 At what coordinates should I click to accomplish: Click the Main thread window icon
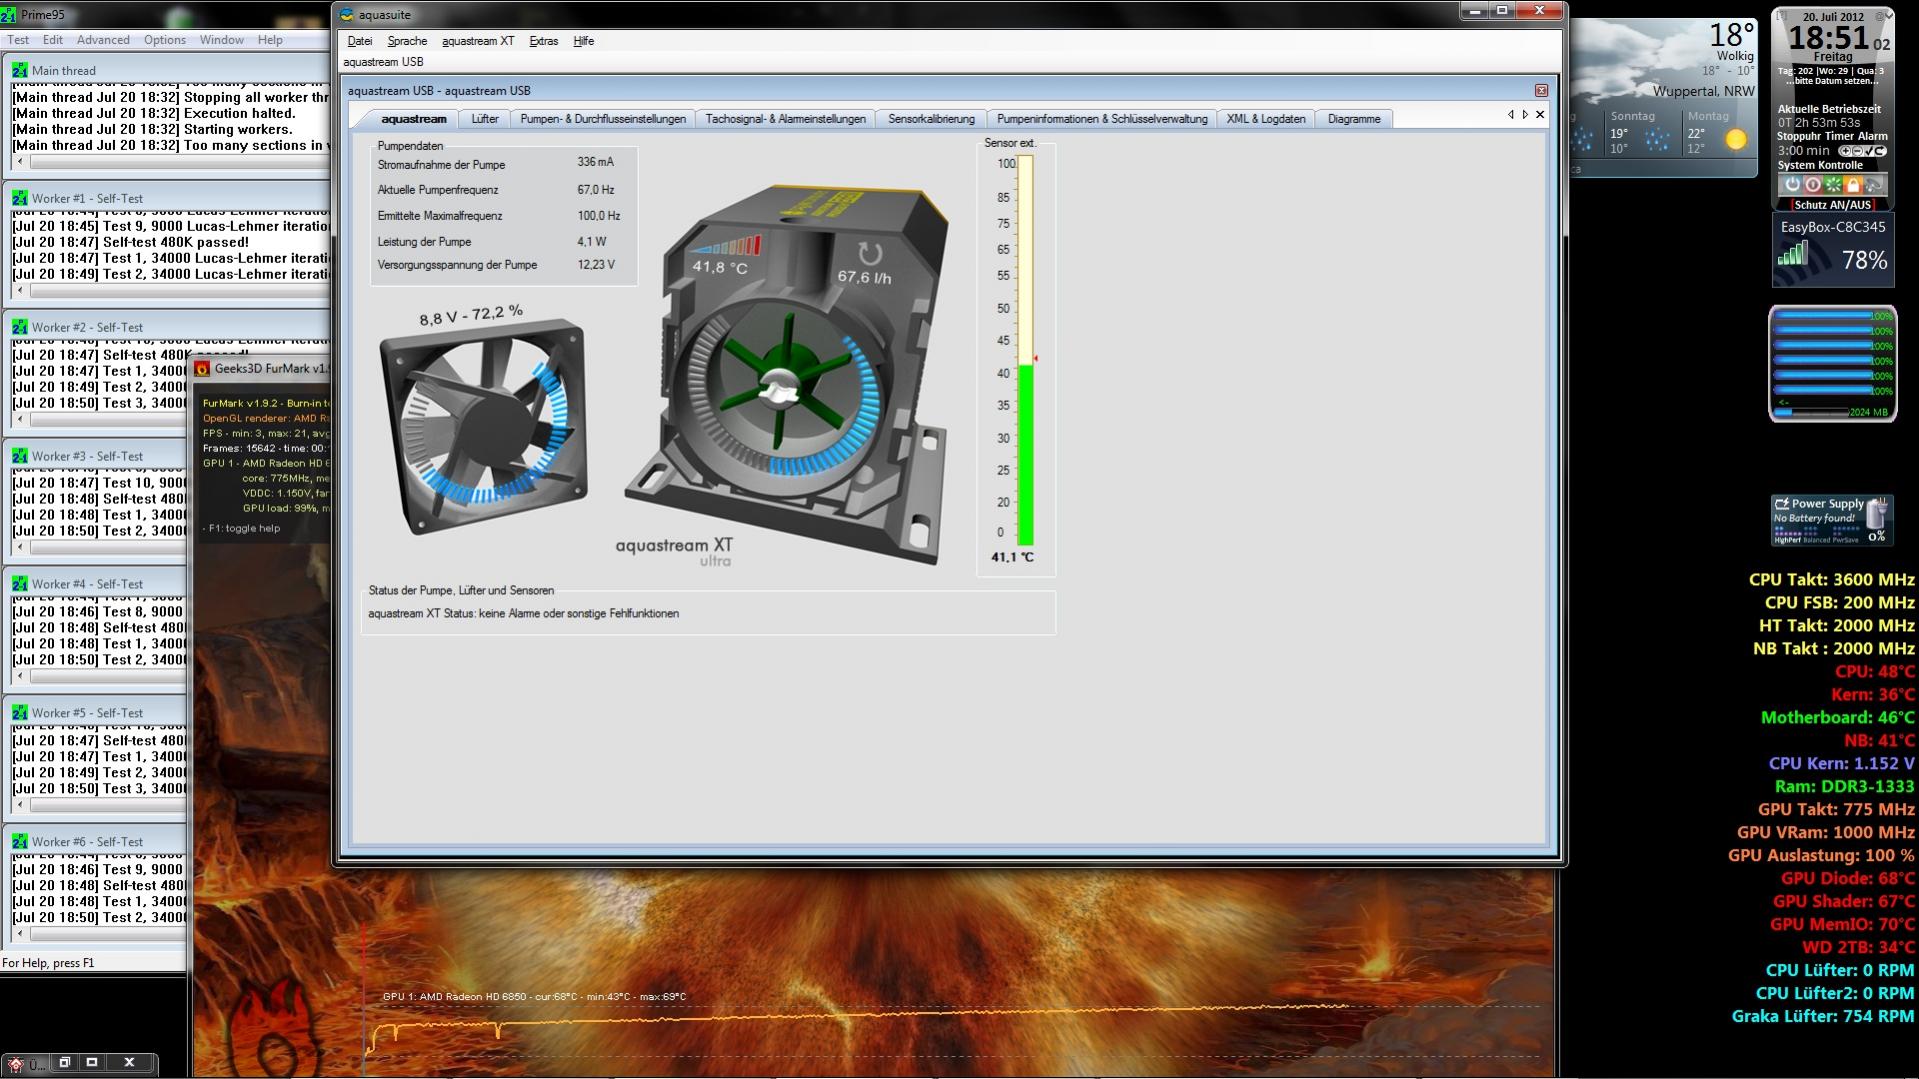tap(20, 71)
